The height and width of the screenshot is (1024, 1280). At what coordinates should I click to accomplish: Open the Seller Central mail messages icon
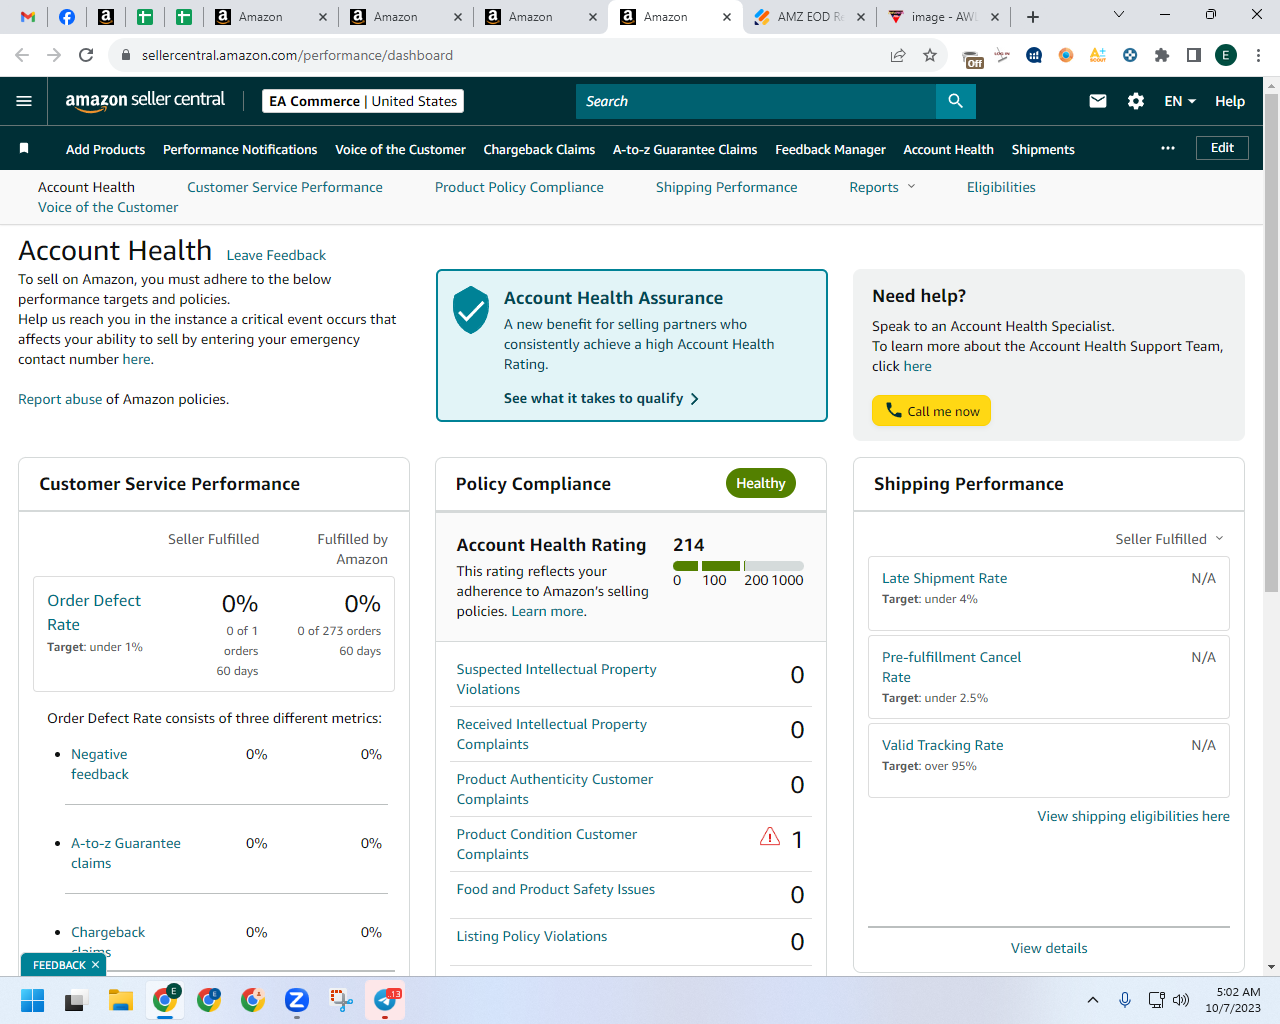click(x=1098, y=101)
